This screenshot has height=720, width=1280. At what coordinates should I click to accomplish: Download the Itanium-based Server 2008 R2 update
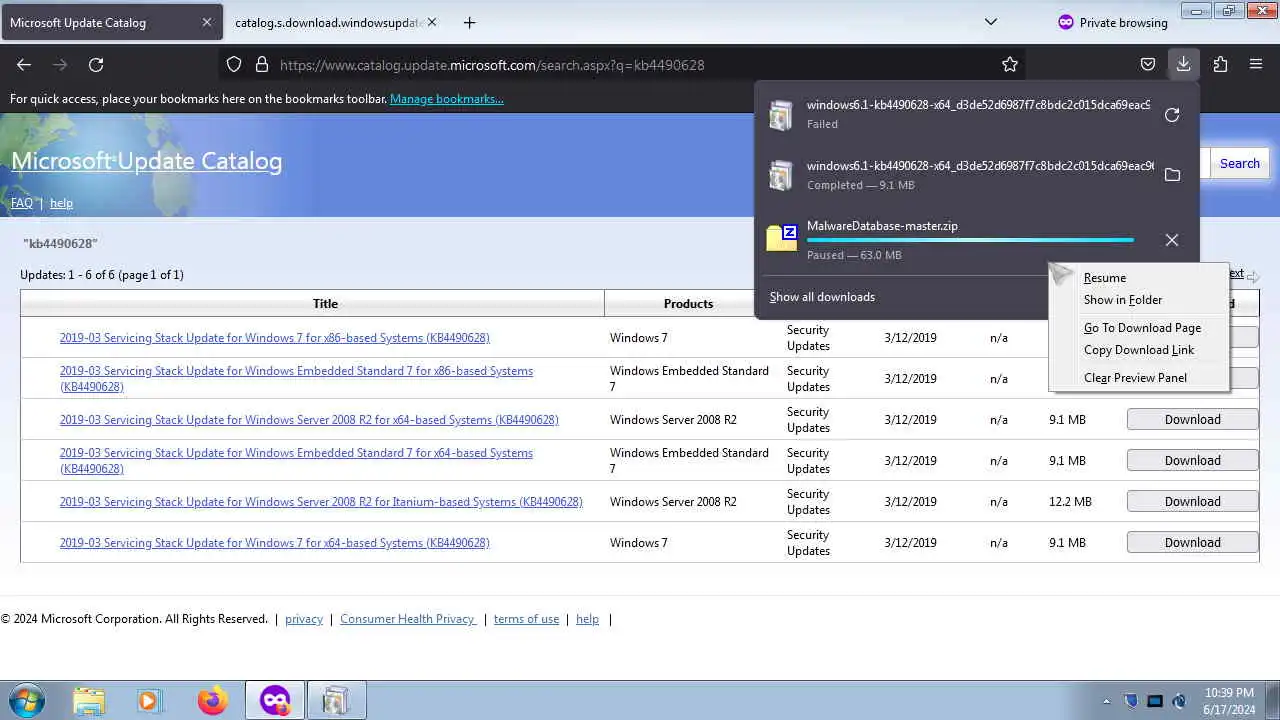pyautogui.click(x=1192, y=501)
